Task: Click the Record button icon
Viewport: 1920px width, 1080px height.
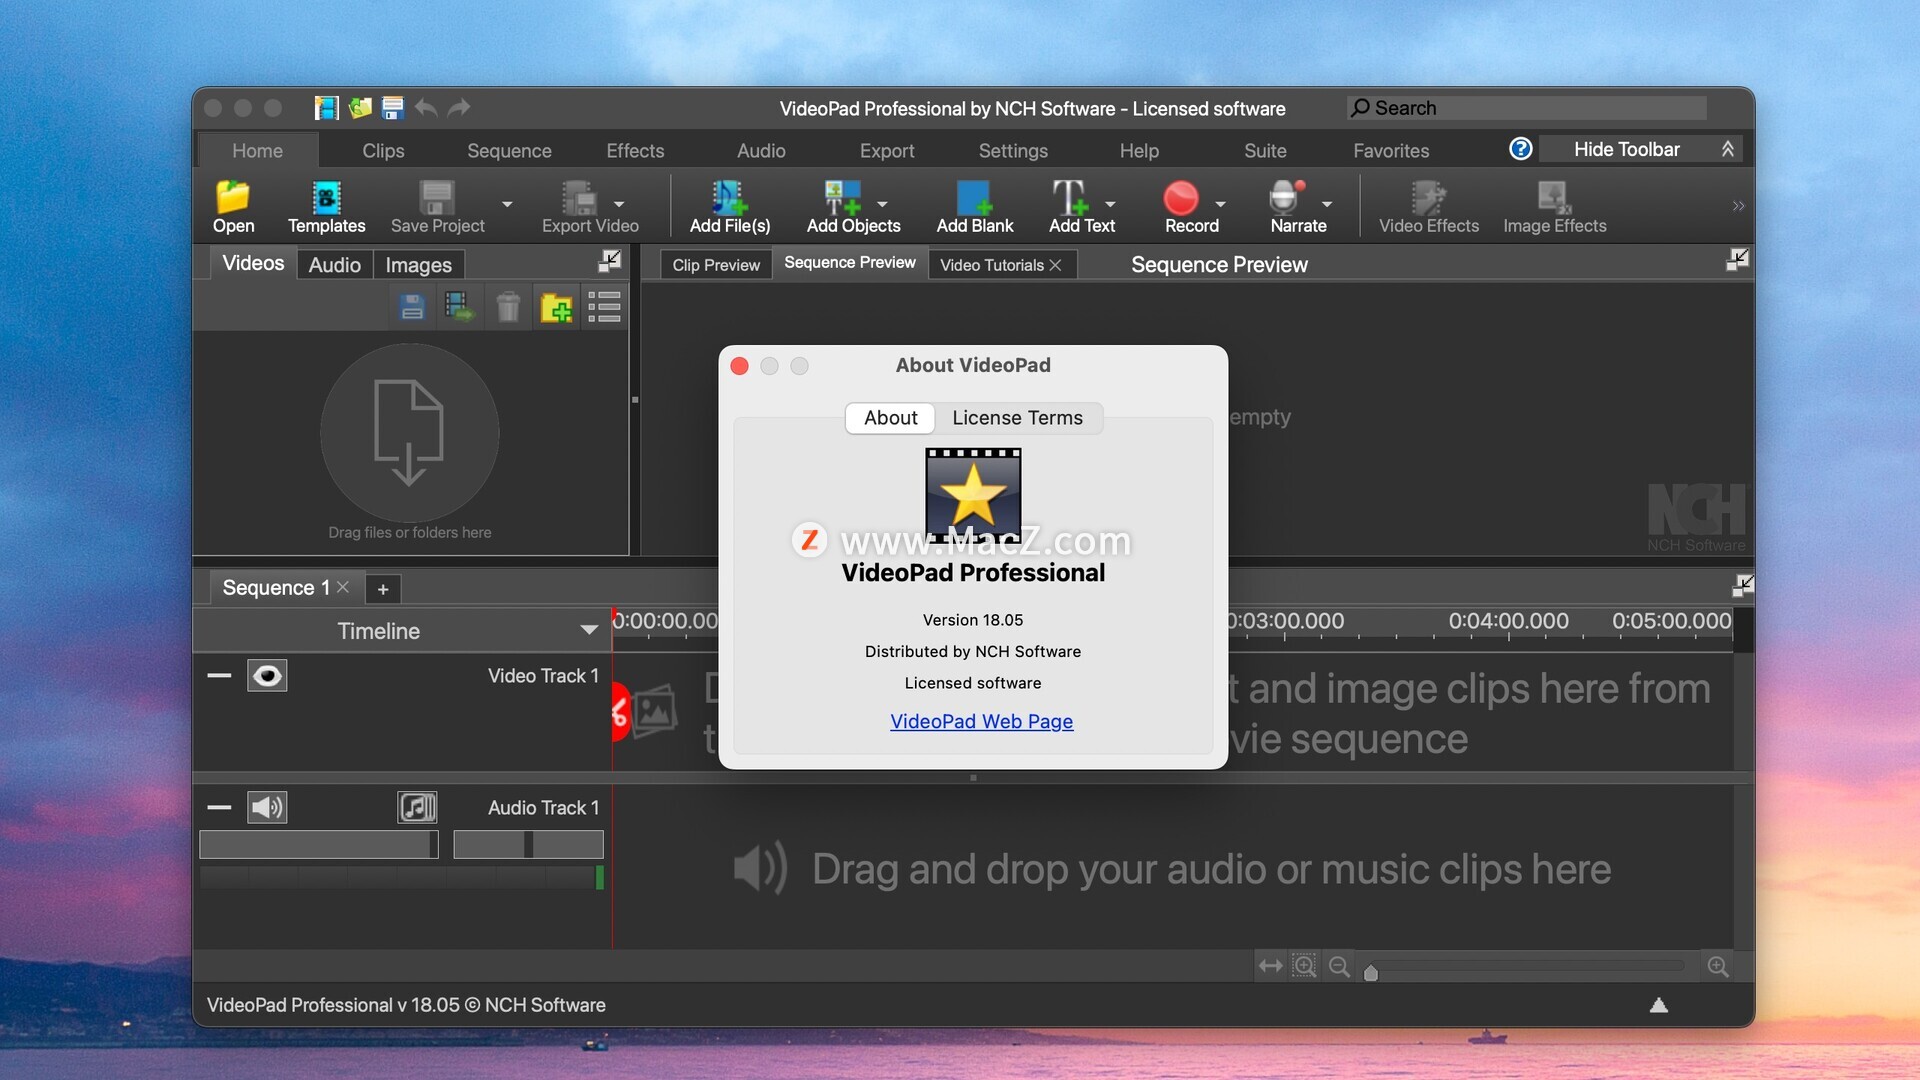Action: pos(1180,198)
